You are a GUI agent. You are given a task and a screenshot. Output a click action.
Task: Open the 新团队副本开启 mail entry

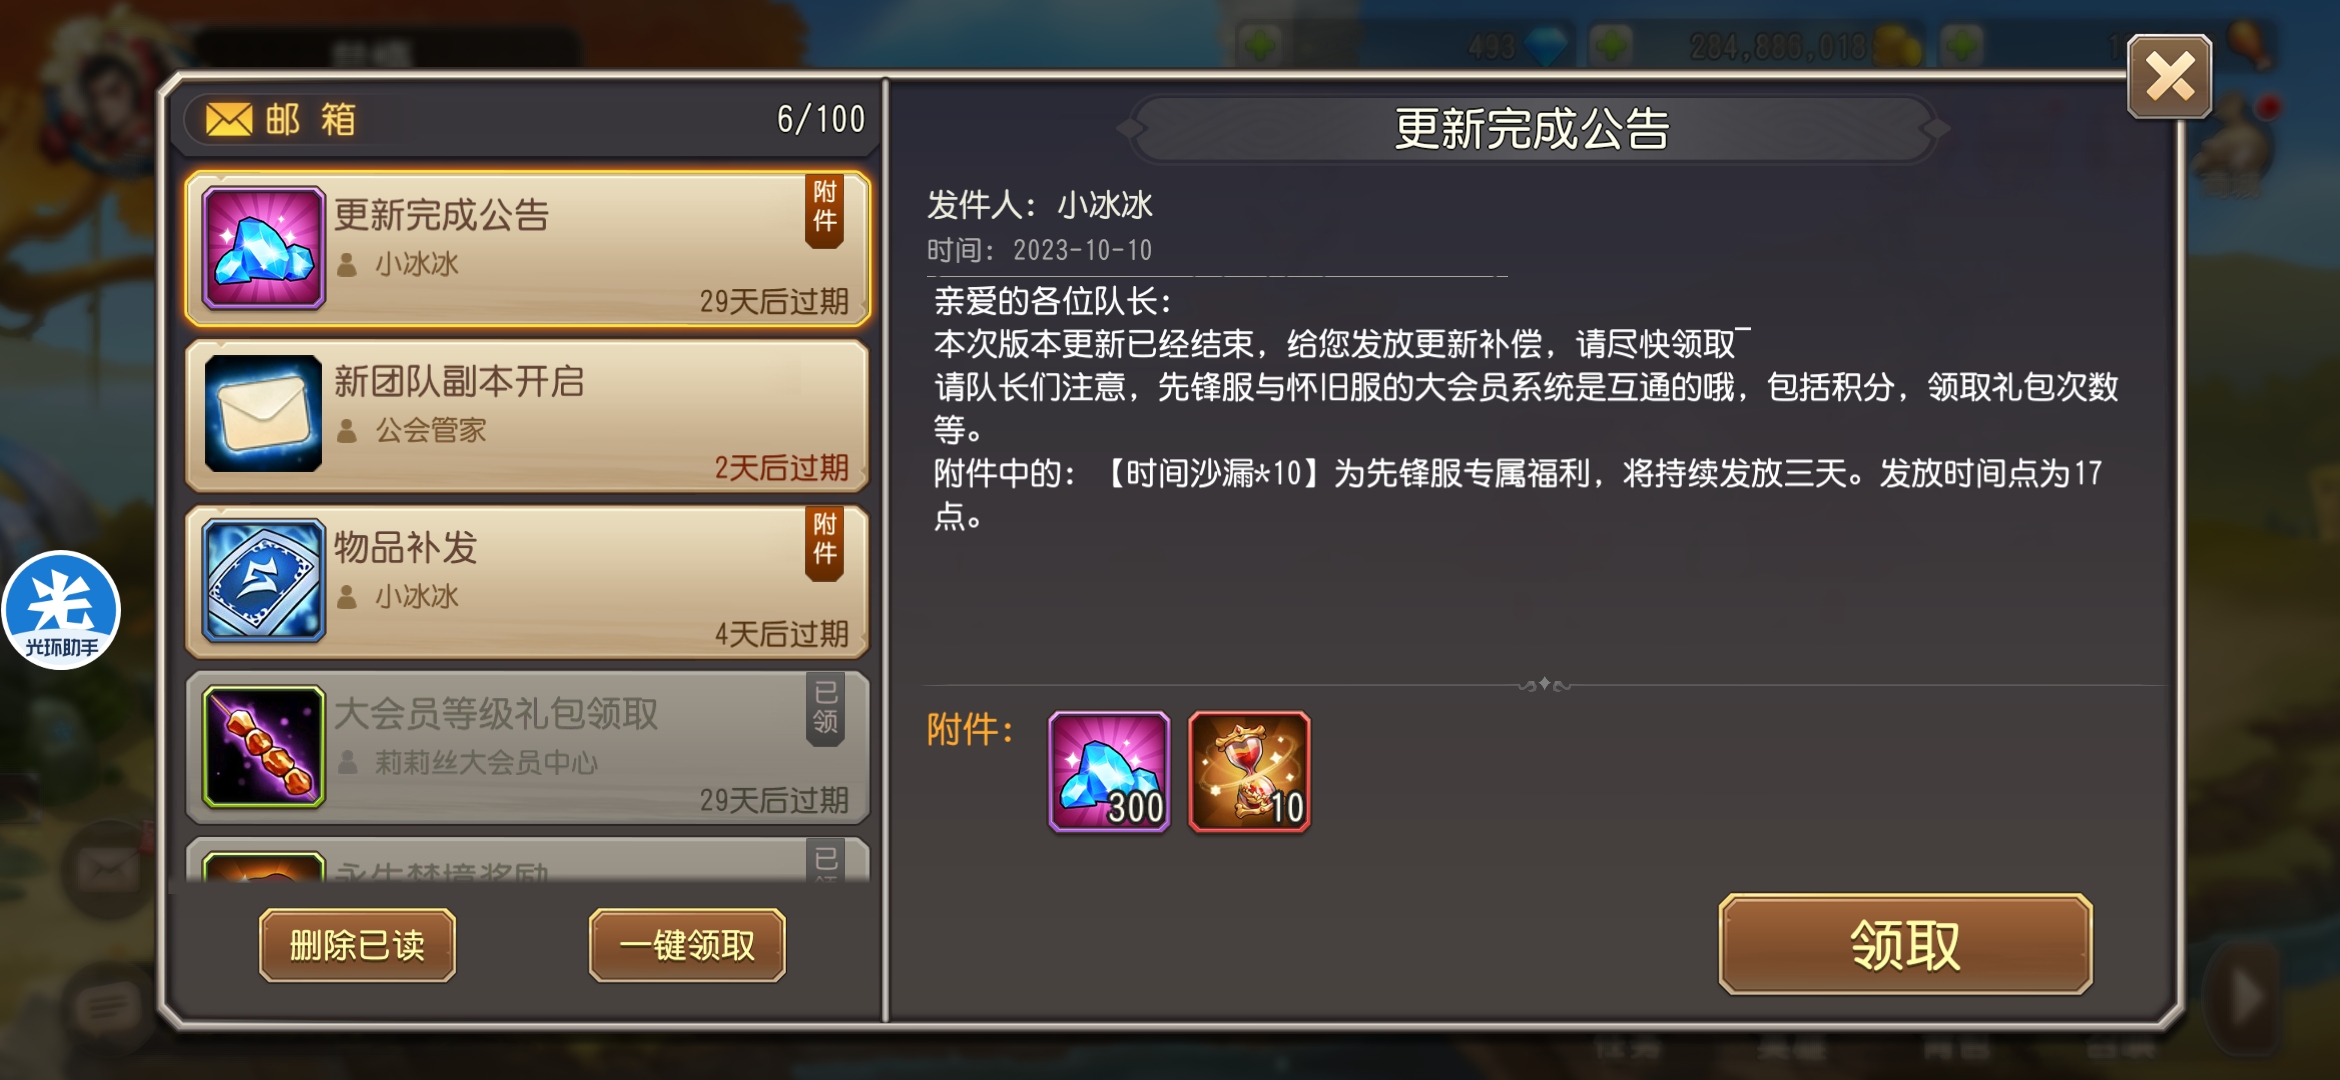[527, 415]
